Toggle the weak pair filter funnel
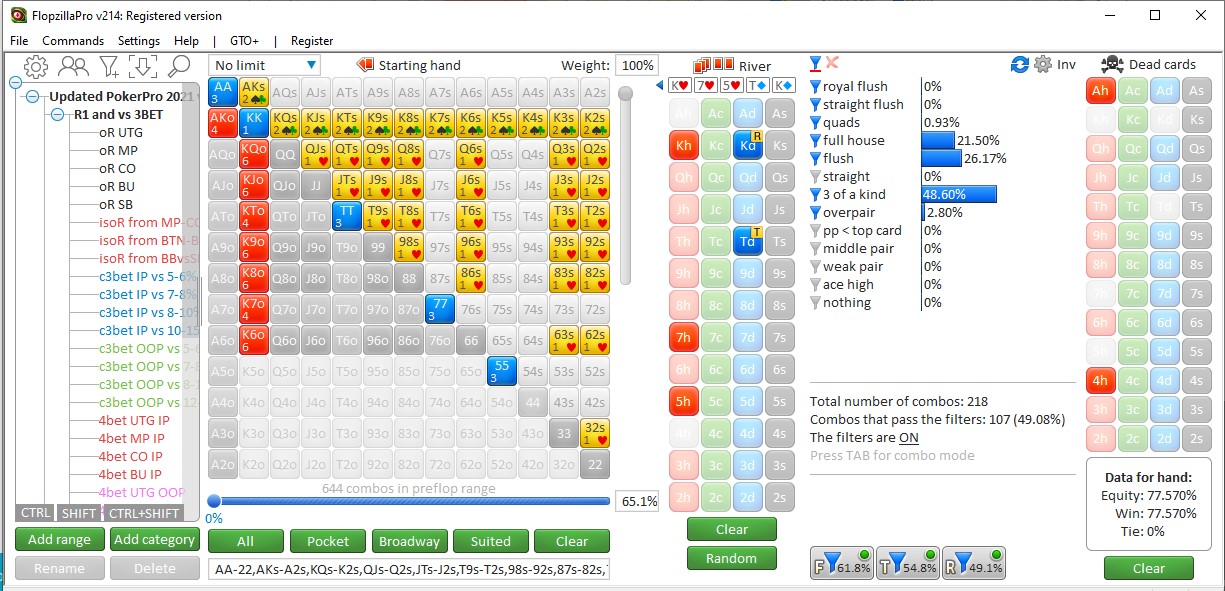This screenshot has width=1225, height=591. click(x=815, y=267)
